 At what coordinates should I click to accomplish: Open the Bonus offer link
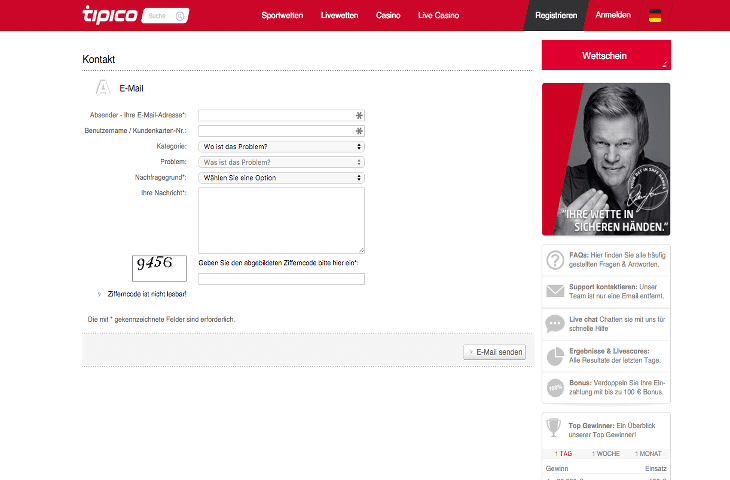[617, 387]
